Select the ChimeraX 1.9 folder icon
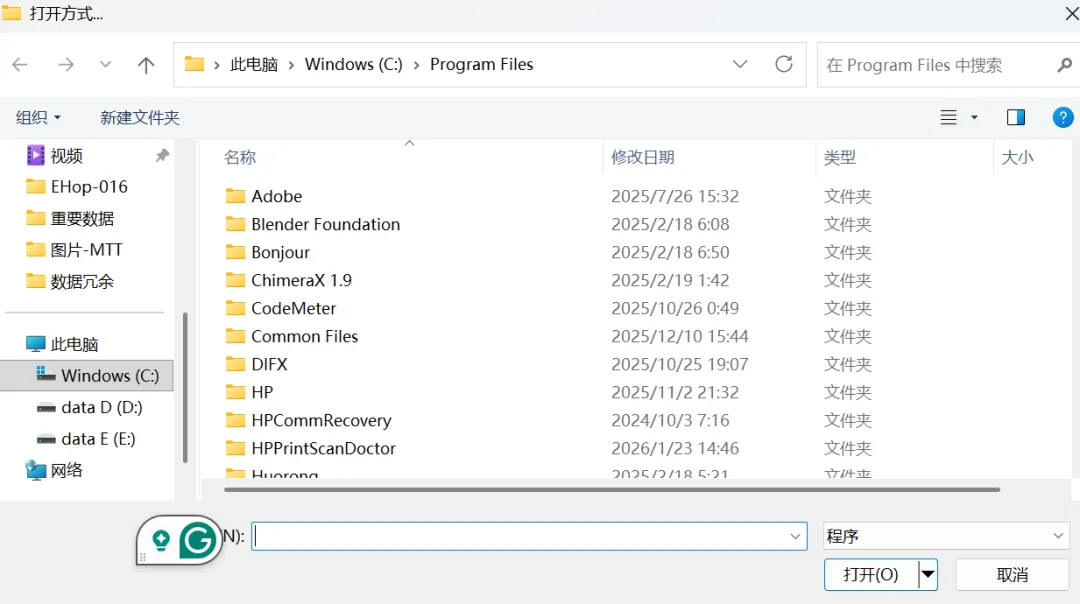1080x604 pixels. point(235,280)
